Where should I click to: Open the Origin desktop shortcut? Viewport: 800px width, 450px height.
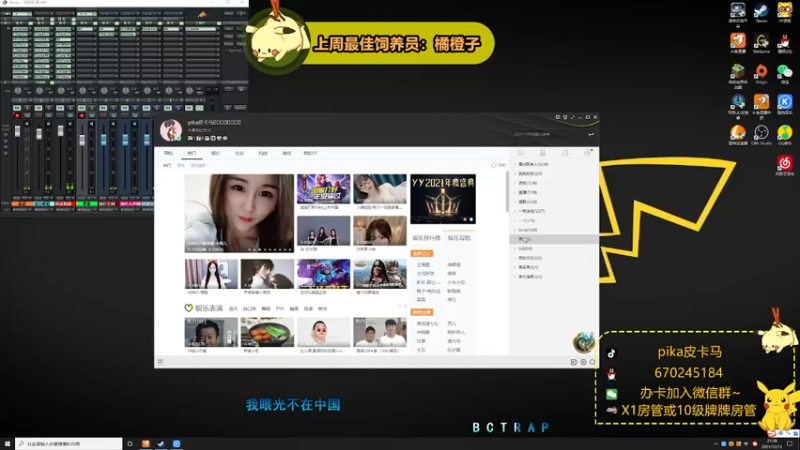click(761, 73)
